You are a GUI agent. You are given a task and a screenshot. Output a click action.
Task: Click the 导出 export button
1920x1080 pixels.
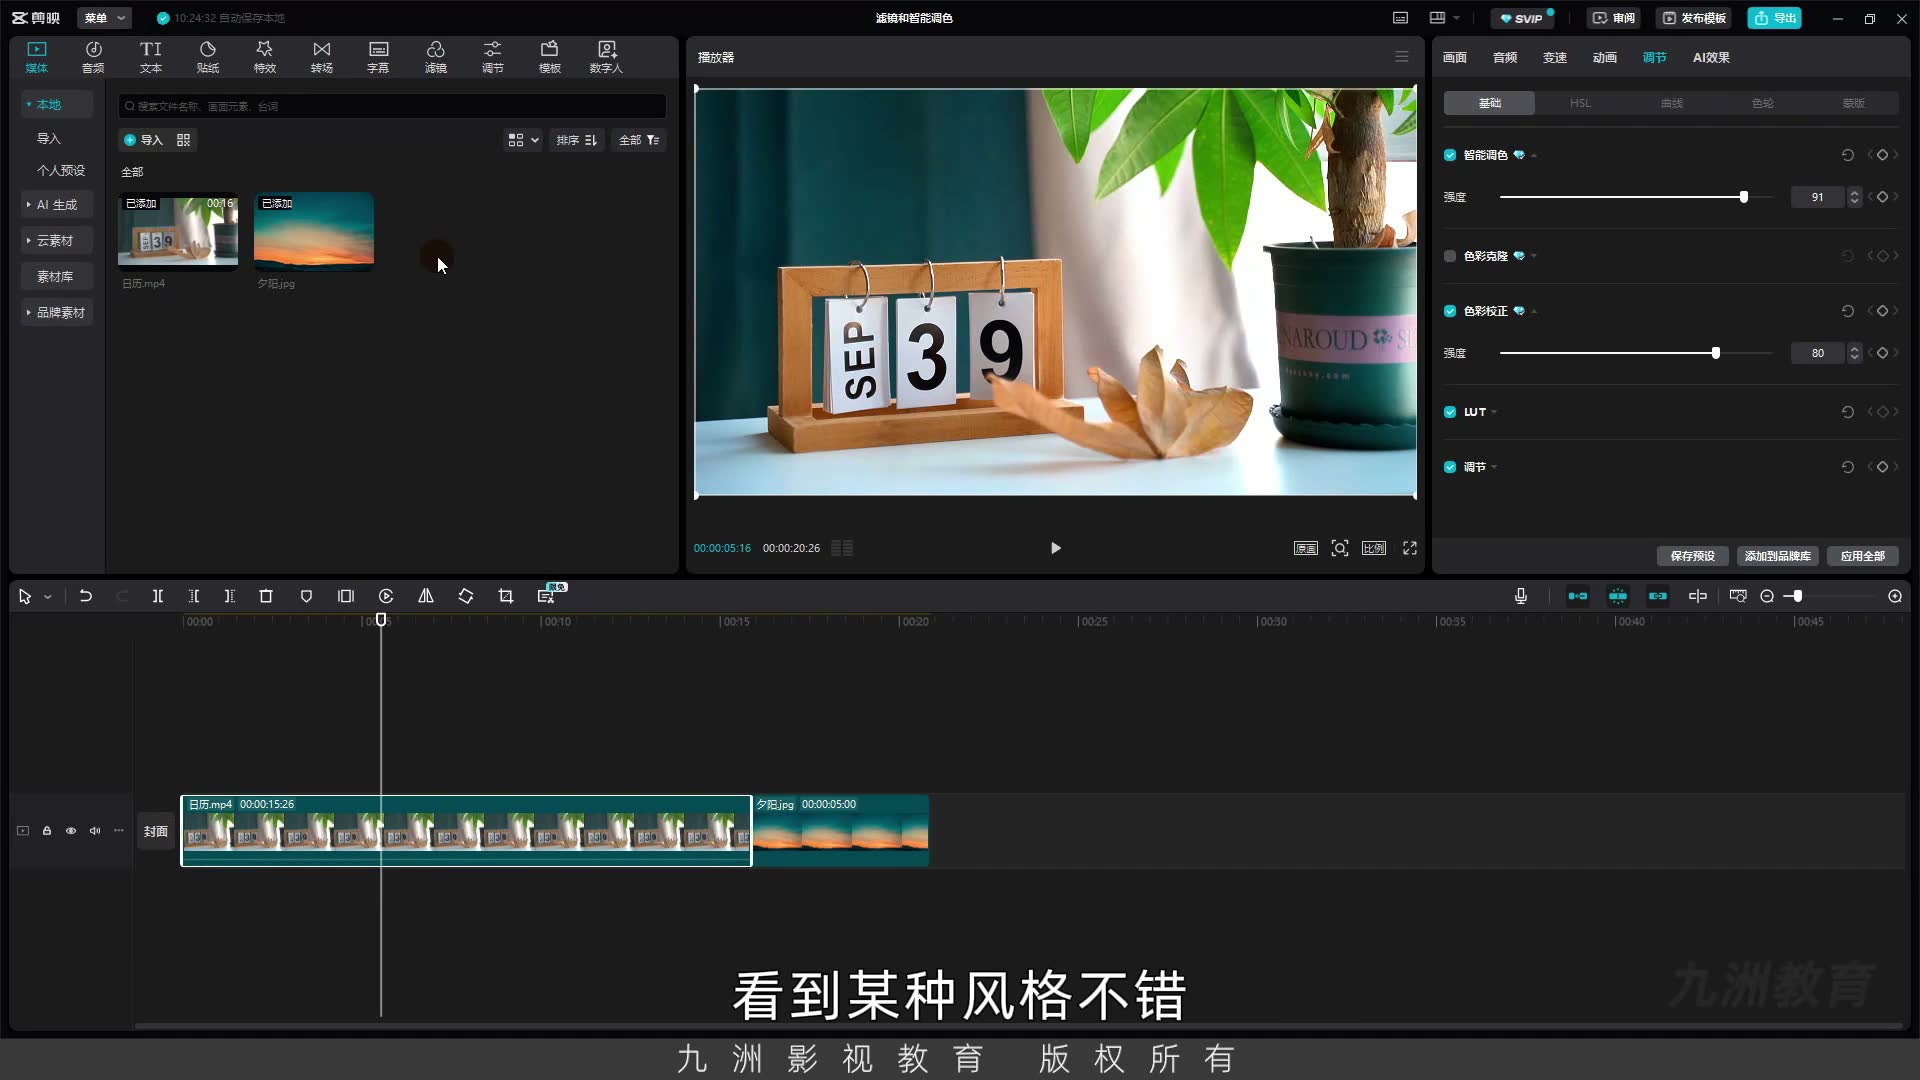[1774, 18]
